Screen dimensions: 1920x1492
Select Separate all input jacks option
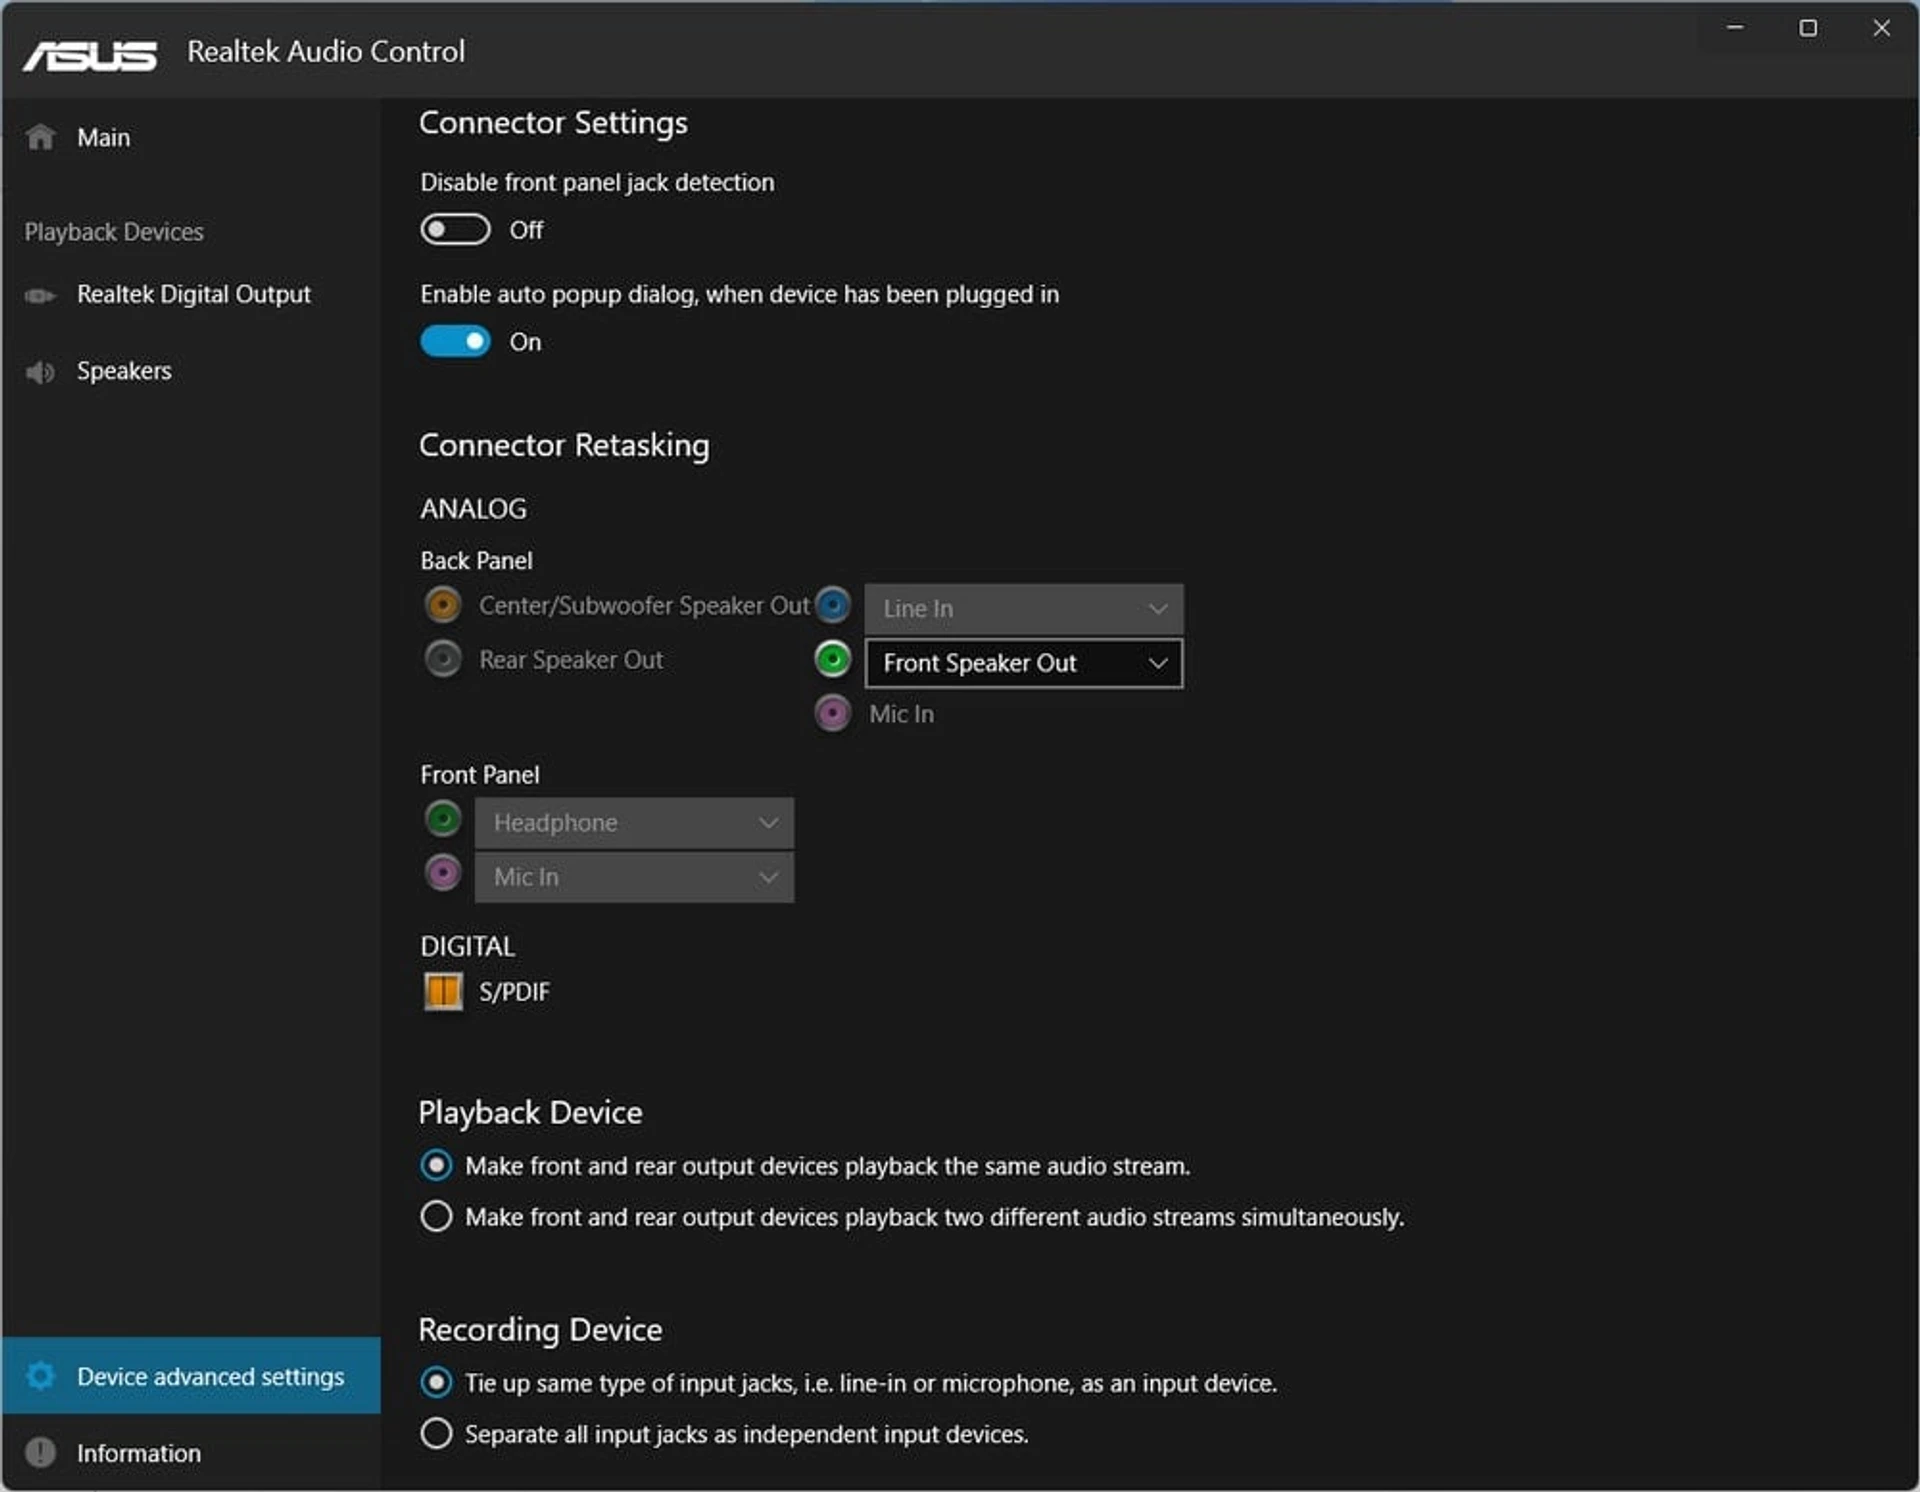coord(436,1433)
